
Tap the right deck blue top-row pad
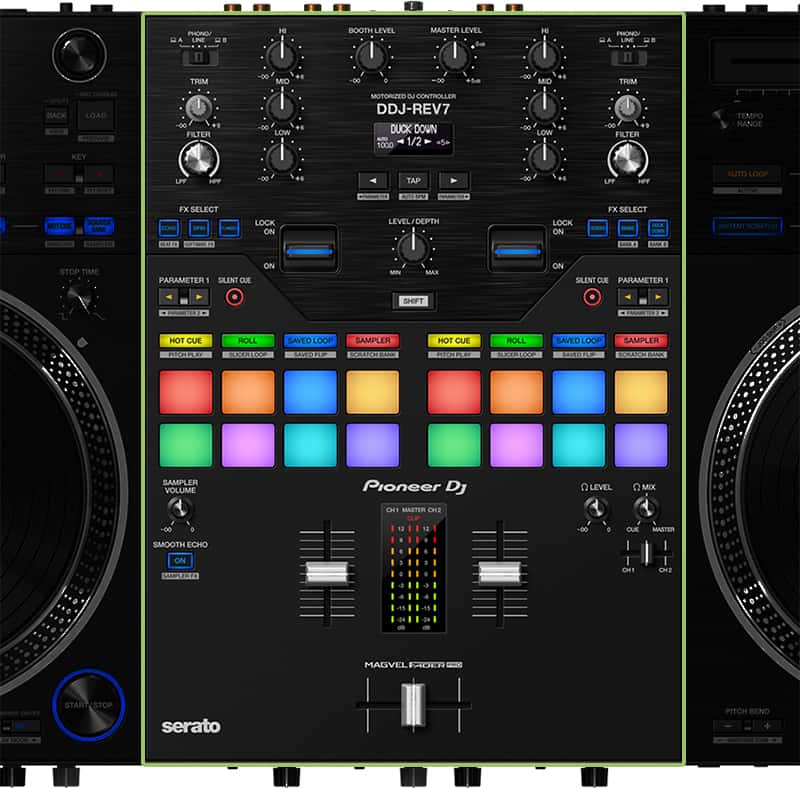(579, 392)
